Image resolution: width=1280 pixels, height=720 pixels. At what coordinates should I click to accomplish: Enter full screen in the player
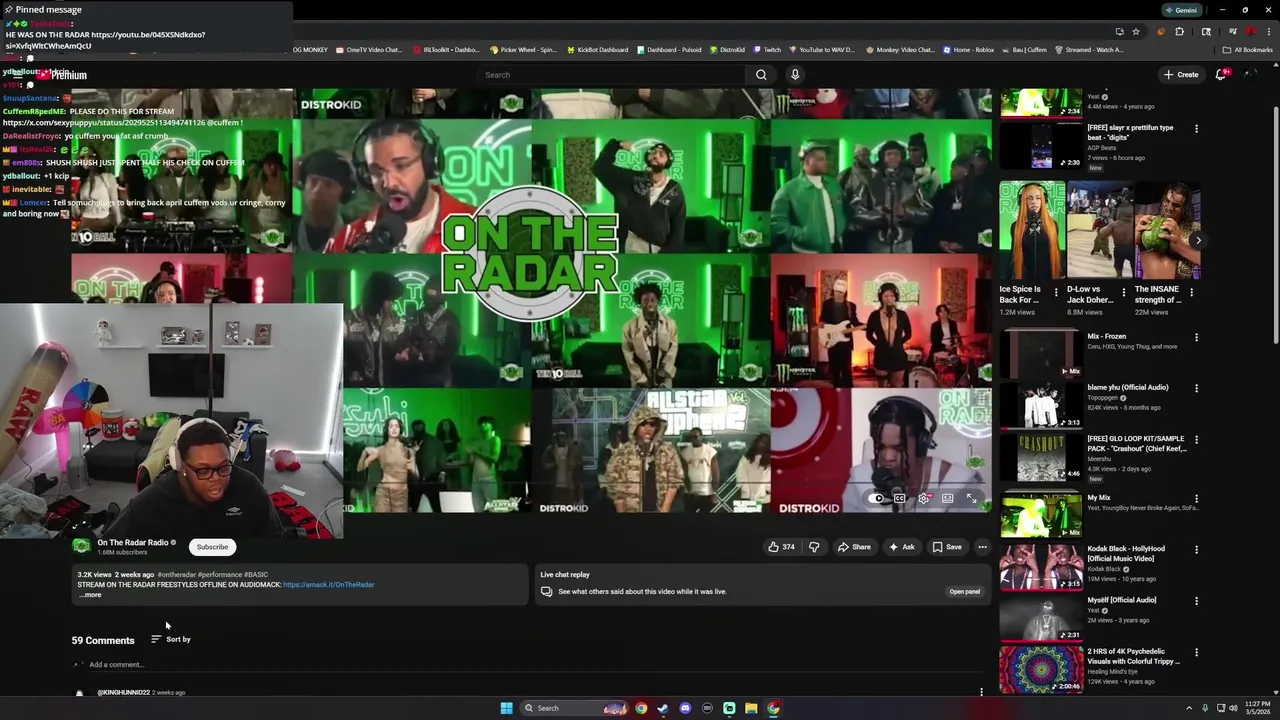971,498
